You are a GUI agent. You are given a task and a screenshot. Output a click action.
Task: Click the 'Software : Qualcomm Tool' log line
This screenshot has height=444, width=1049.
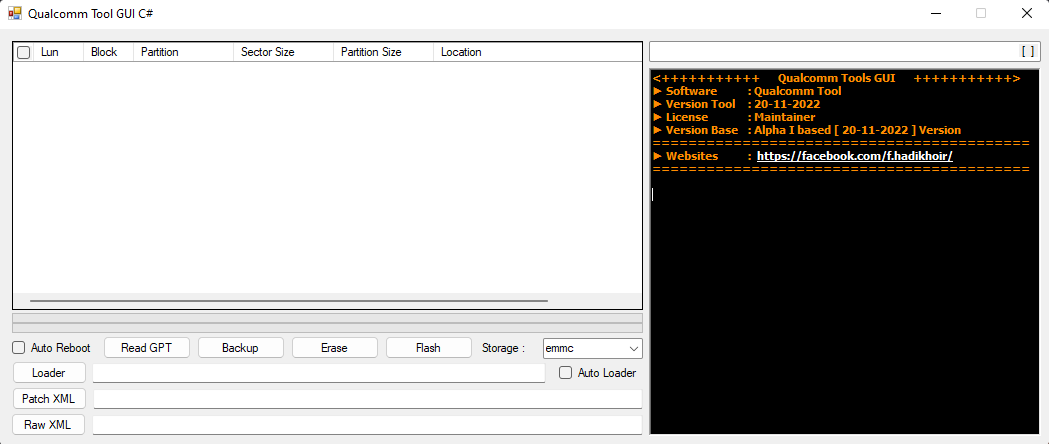(x=747, y=91)
